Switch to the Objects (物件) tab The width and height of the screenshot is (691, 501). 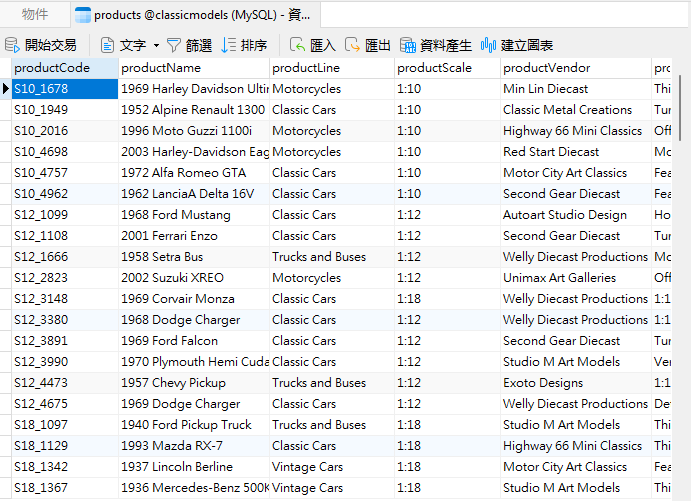(35, 15)
